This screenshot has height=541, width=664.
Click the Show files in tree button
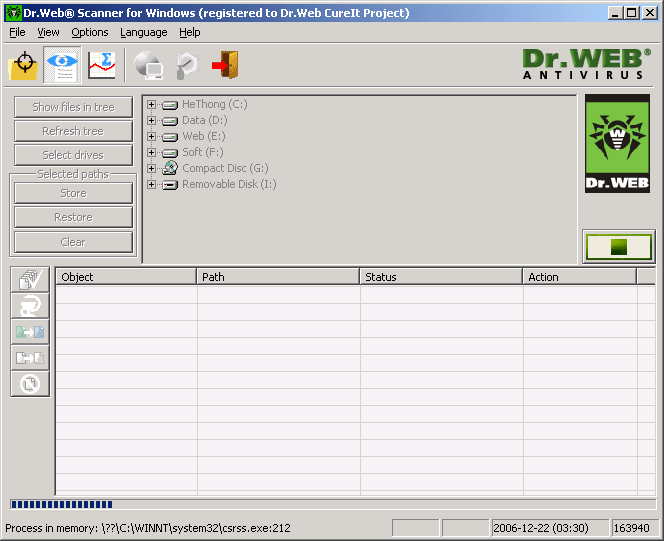[73, 107]
